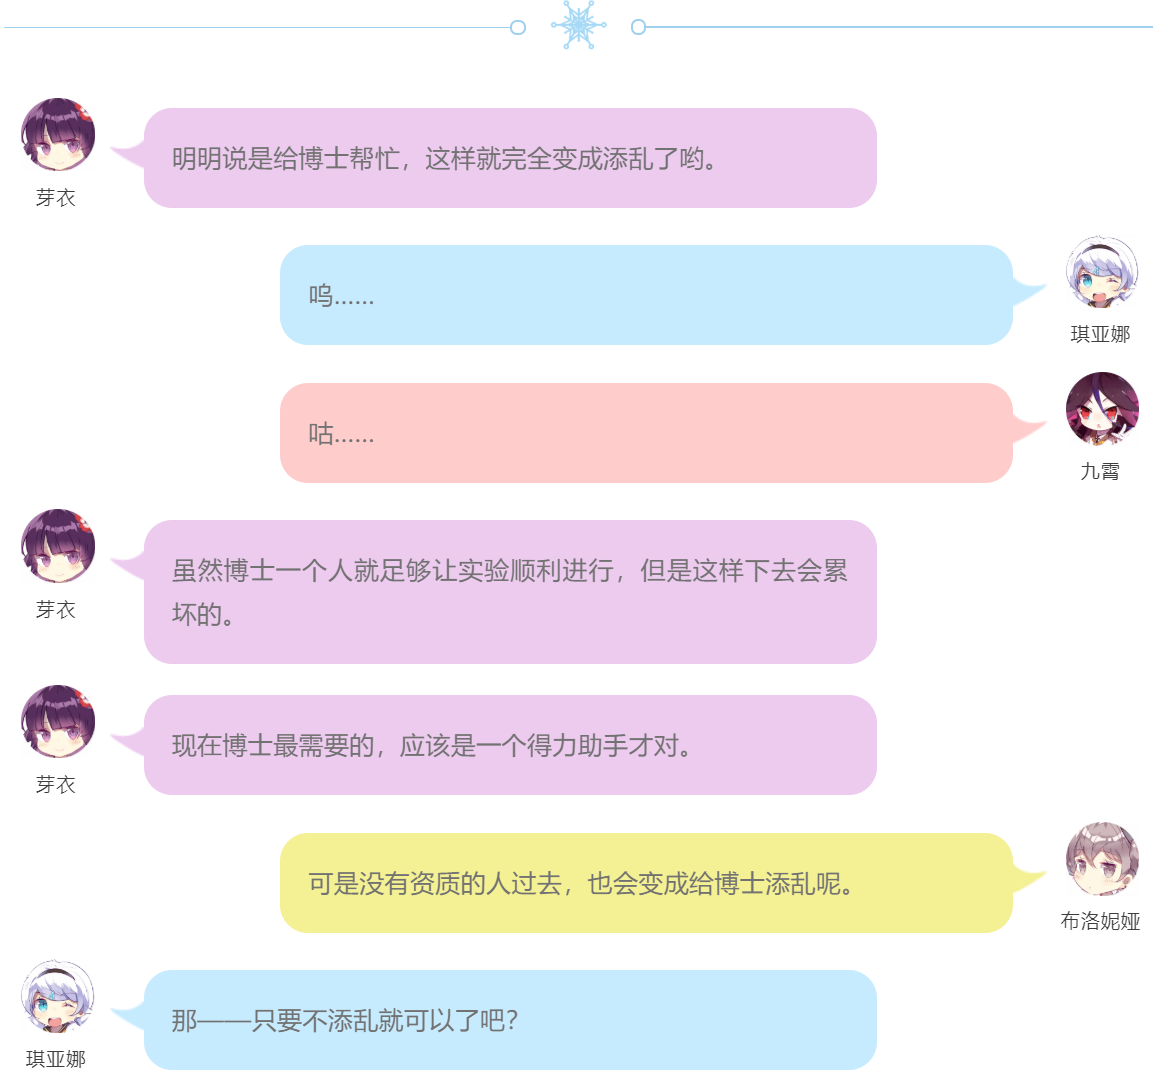The image size is (1160, 1075).
Task: Click the name label 布洛妮娅
Action: point(1100,921)
